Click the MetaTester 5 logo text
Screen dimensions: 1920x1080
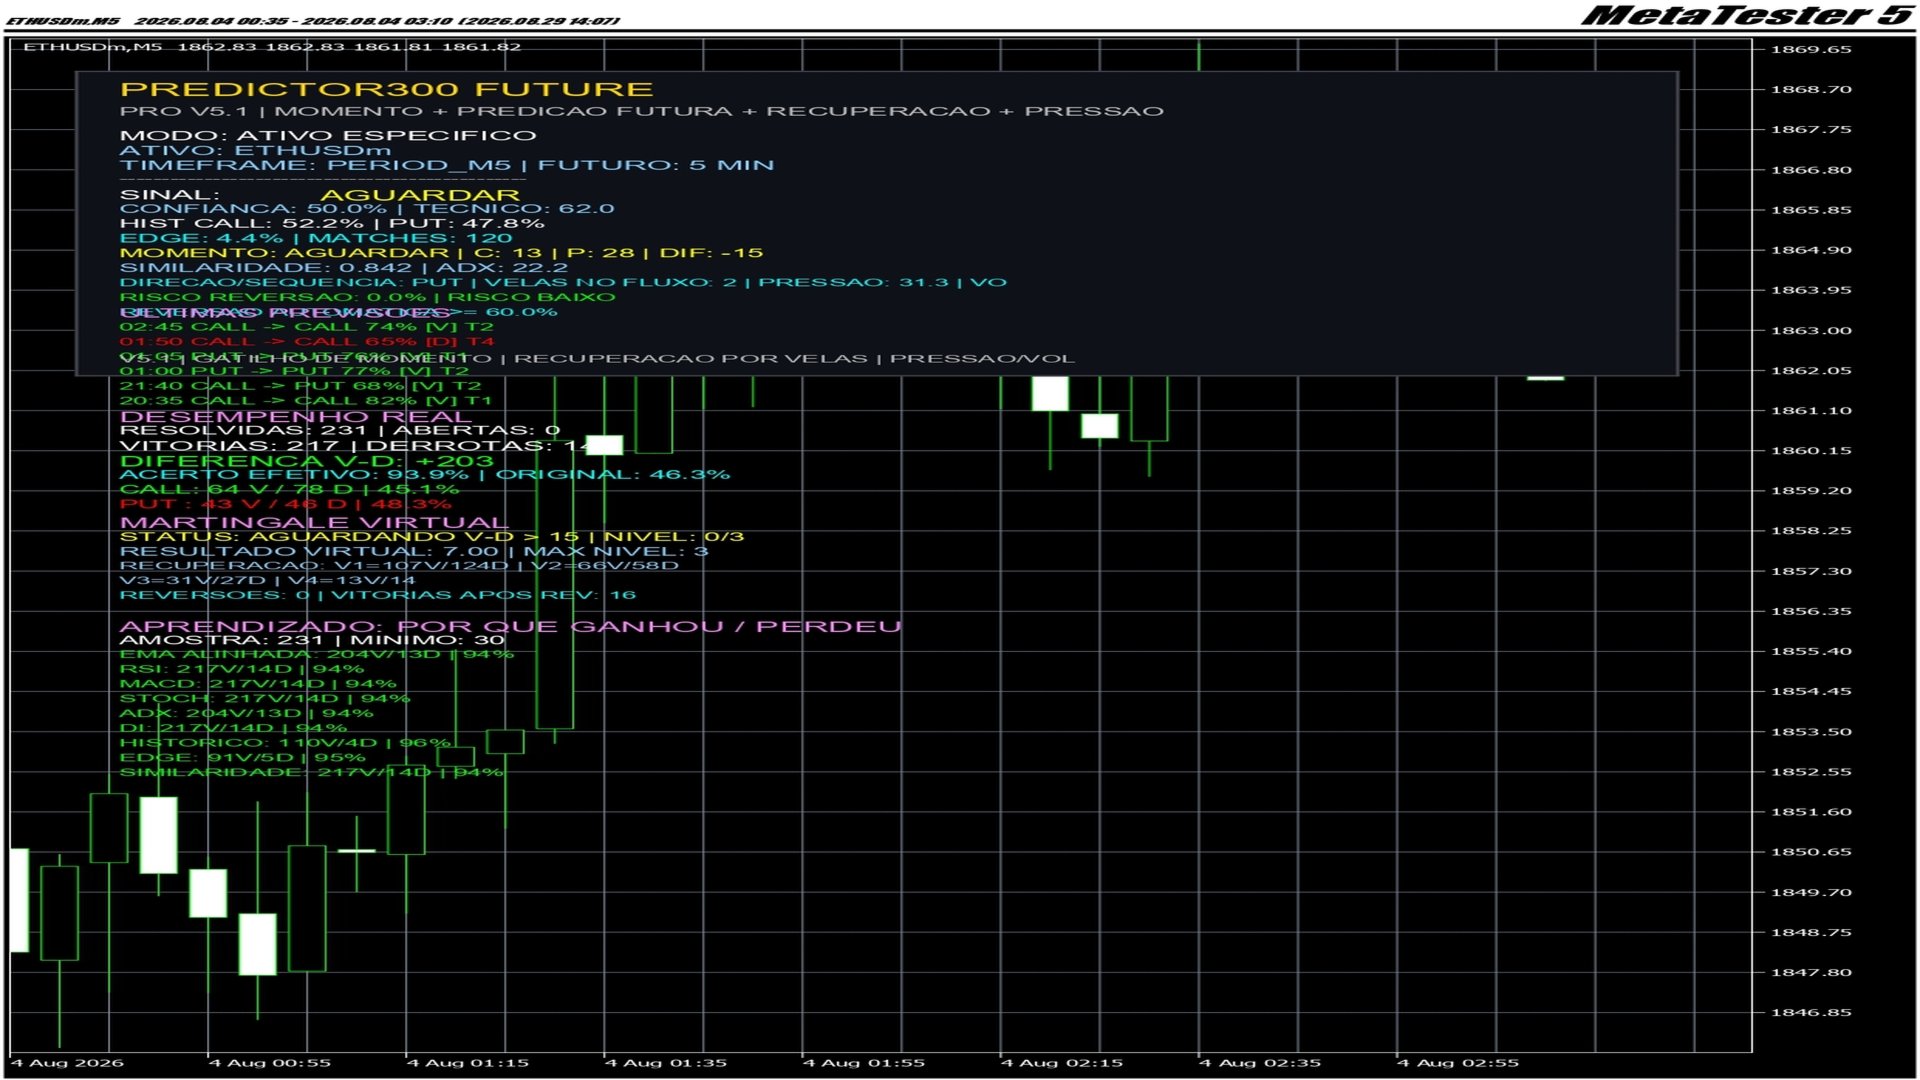click(x=1747, y=15)
